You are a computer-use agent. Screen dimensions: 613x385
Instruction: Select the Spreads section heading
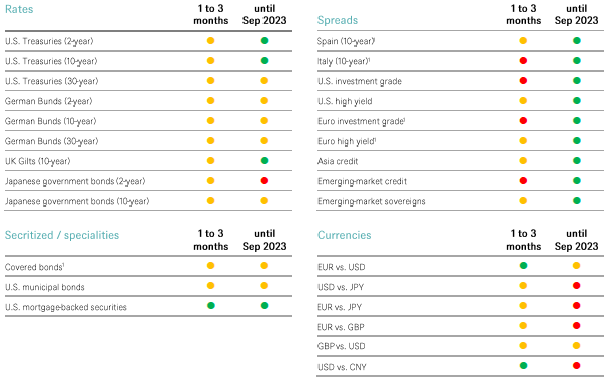[x=337, y=20]
